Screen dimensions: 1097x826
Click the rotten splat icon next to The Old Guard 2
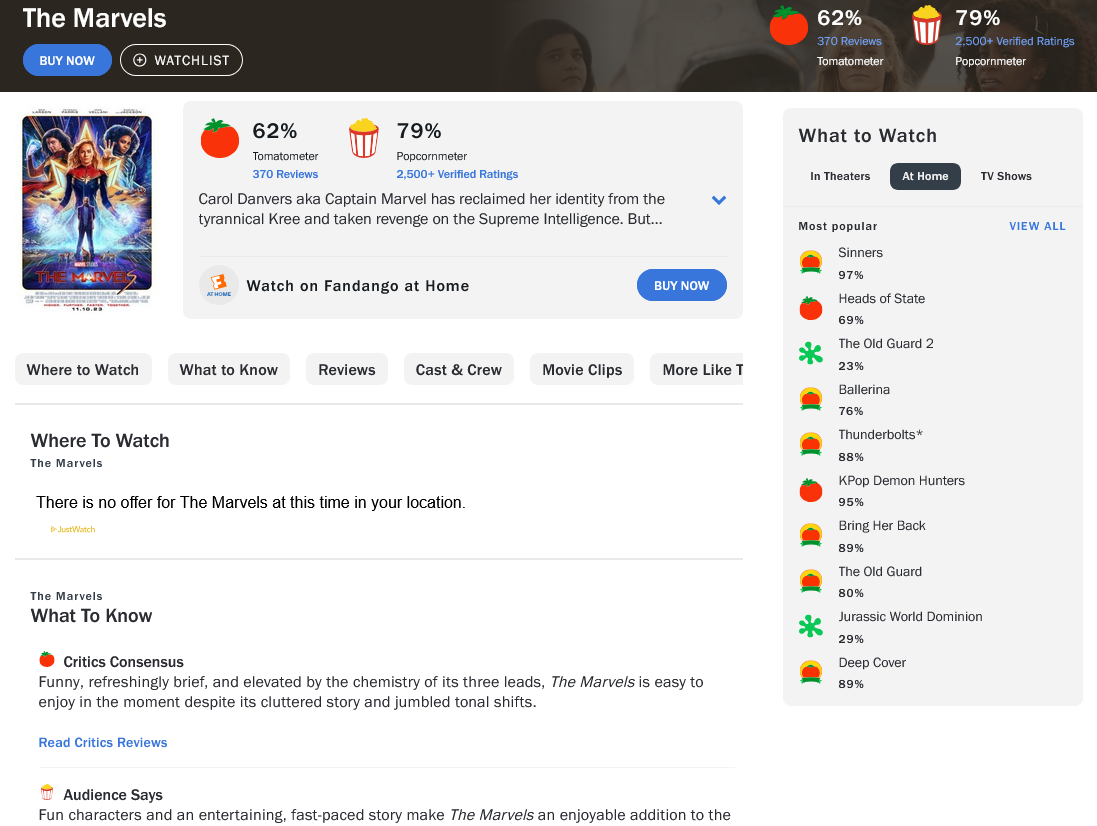[810, 353]
